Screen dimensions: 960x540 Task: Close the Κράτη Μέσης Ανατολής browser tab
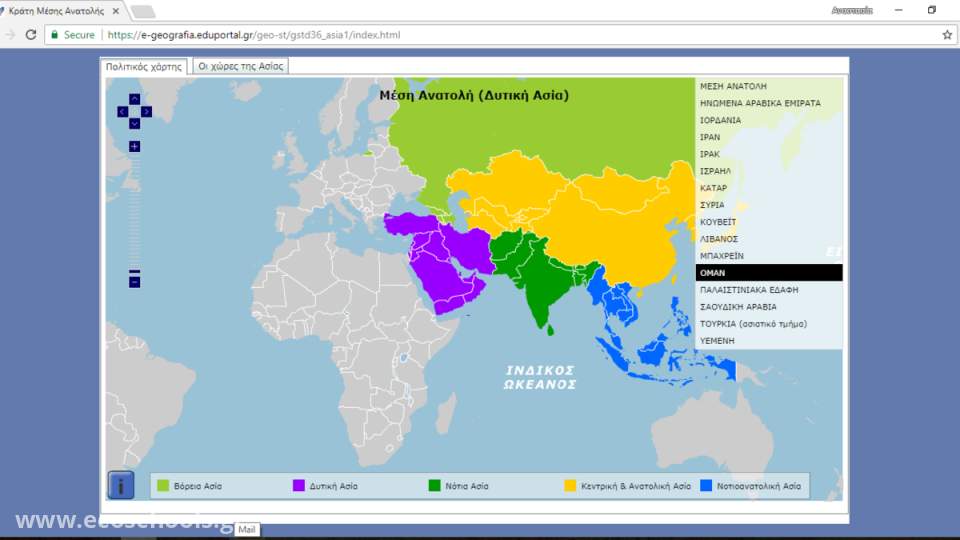[x=116, y=11]
